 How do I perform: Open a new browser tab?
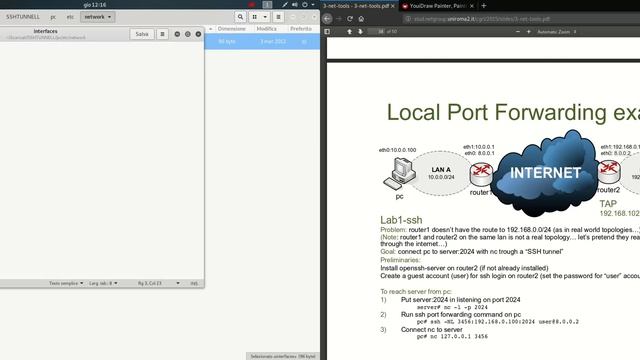pyautogui.click(x=484, y=6)
